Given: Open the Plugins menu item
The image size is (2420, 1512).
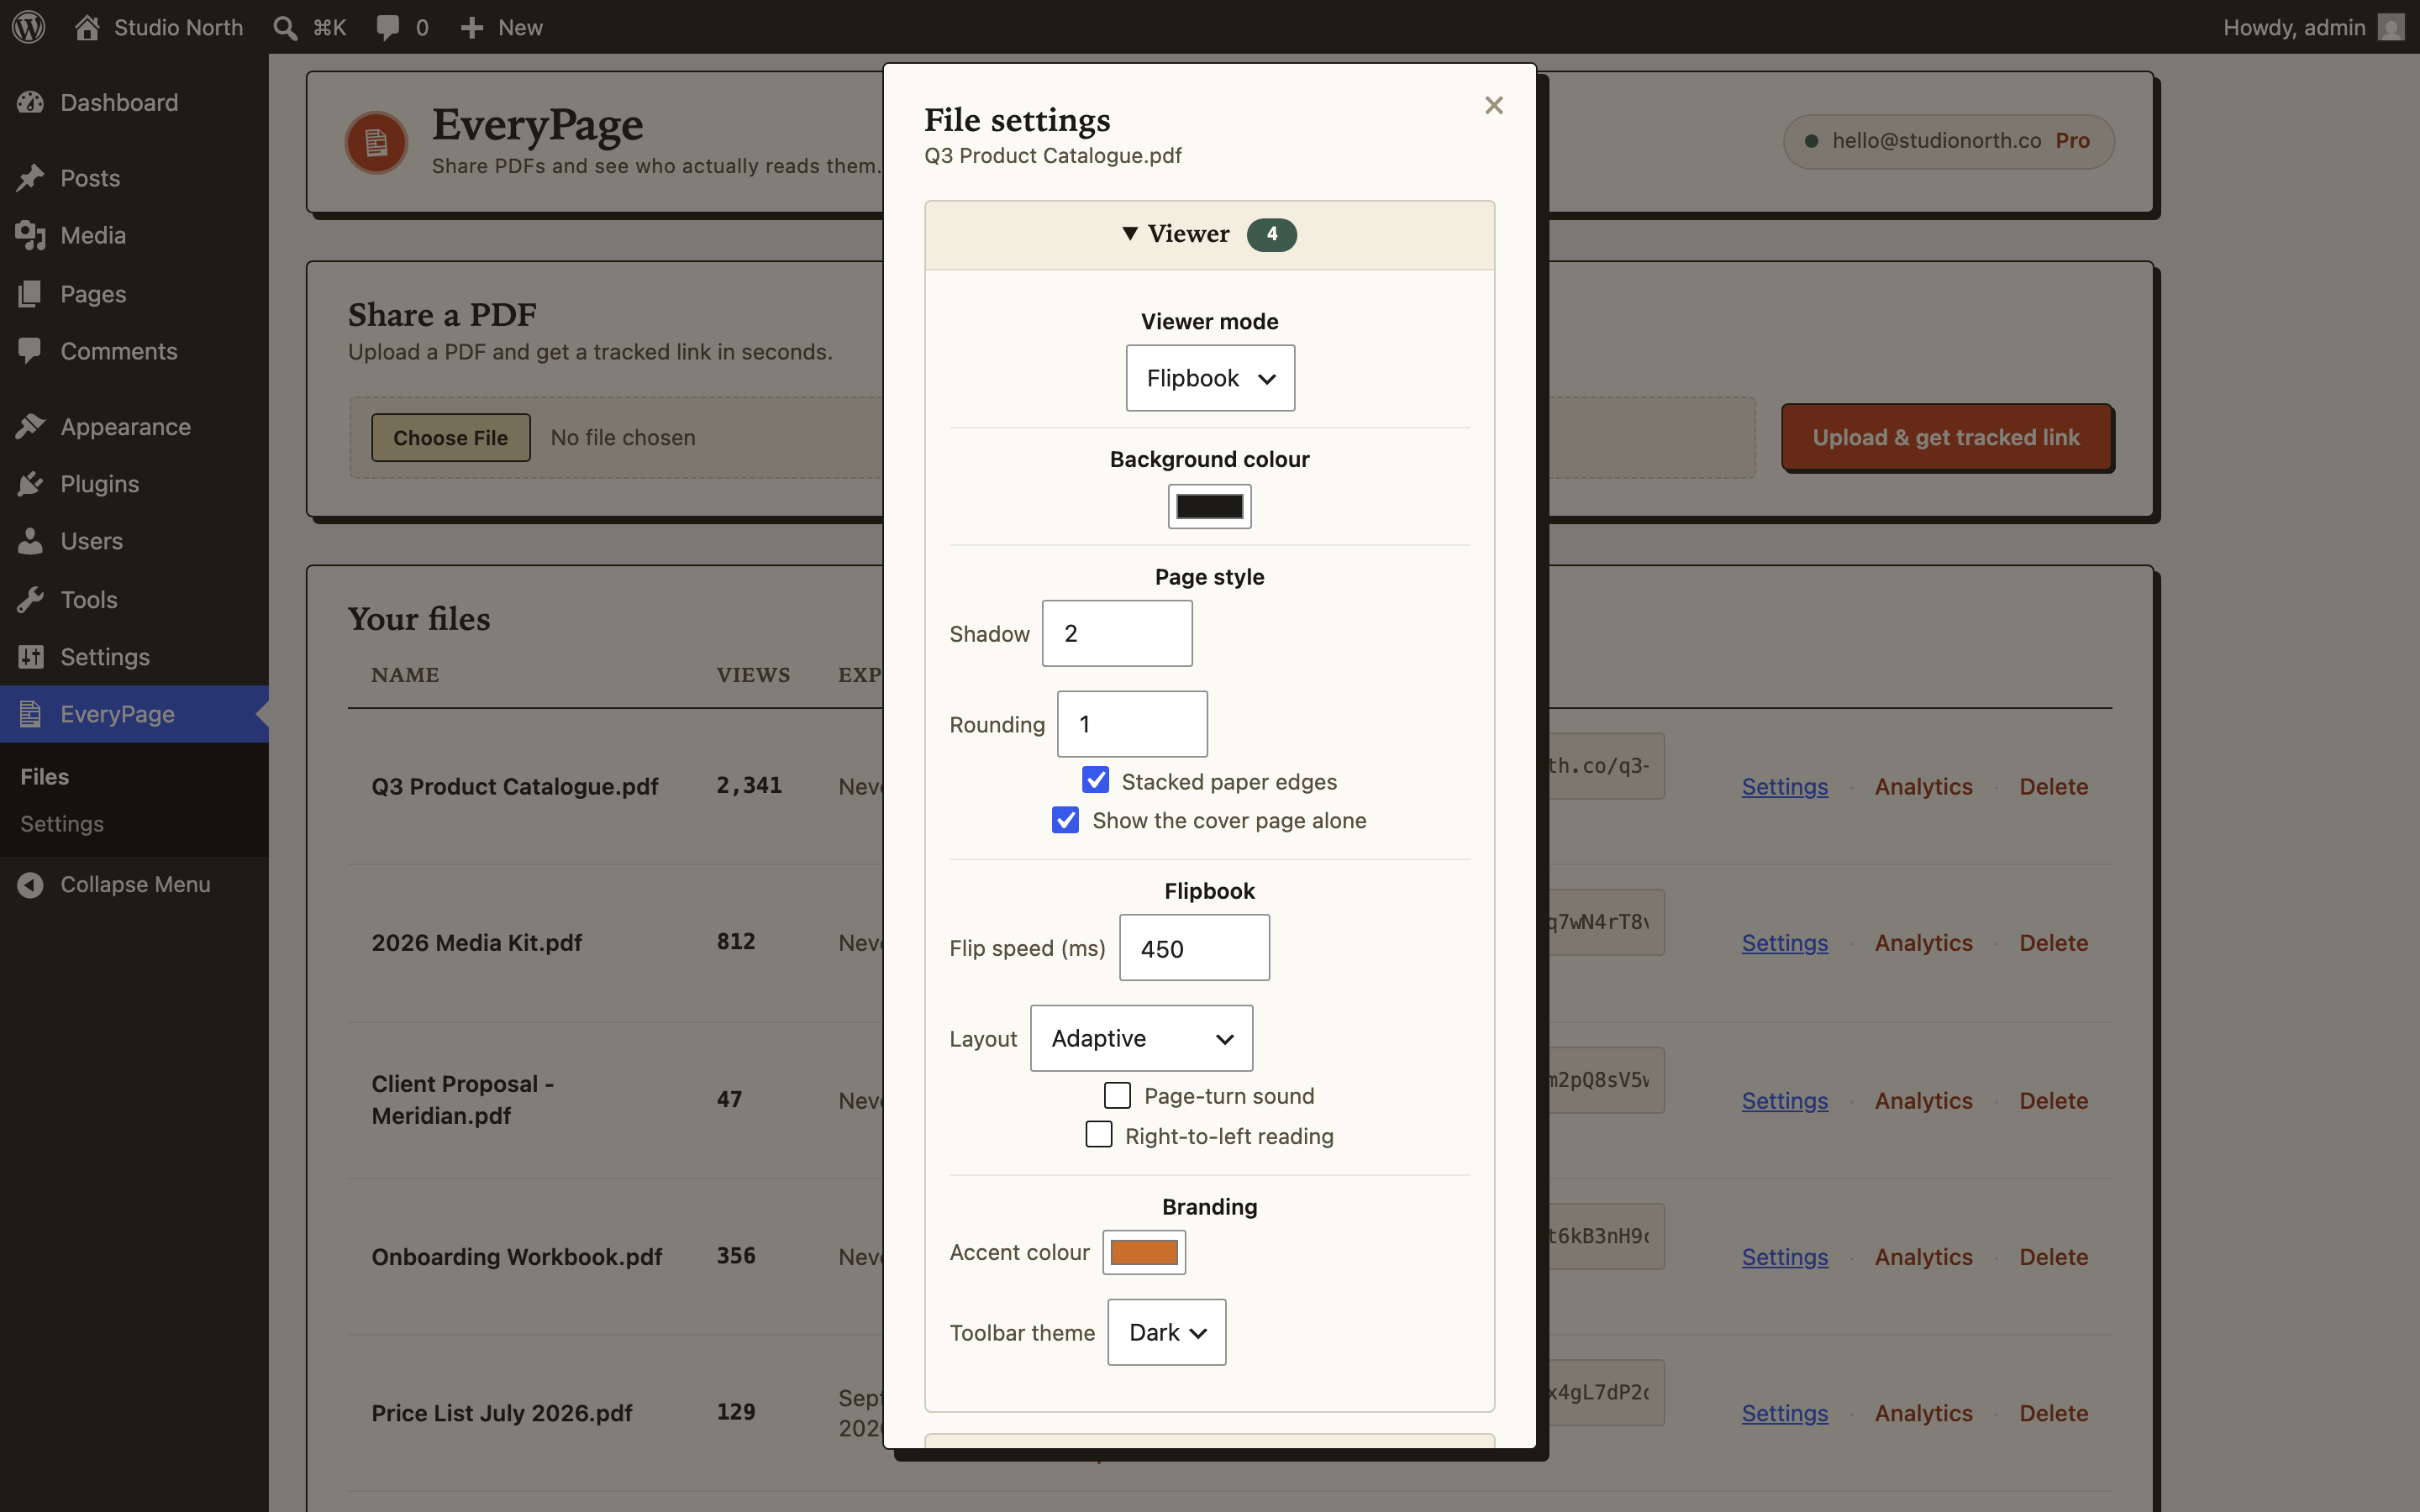Looking at the screenshot, I should (x=134, y=484).
